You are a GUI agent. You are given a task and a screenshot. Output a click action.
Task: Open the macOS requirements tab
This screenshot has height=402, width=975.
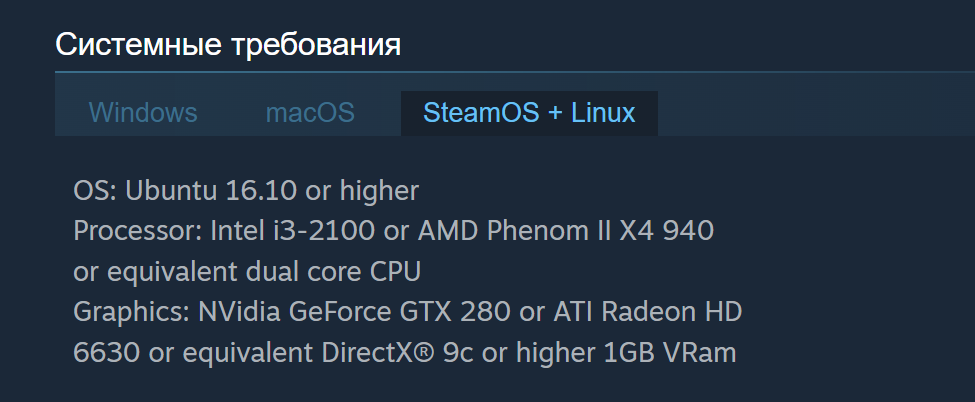tap(310, 113)
